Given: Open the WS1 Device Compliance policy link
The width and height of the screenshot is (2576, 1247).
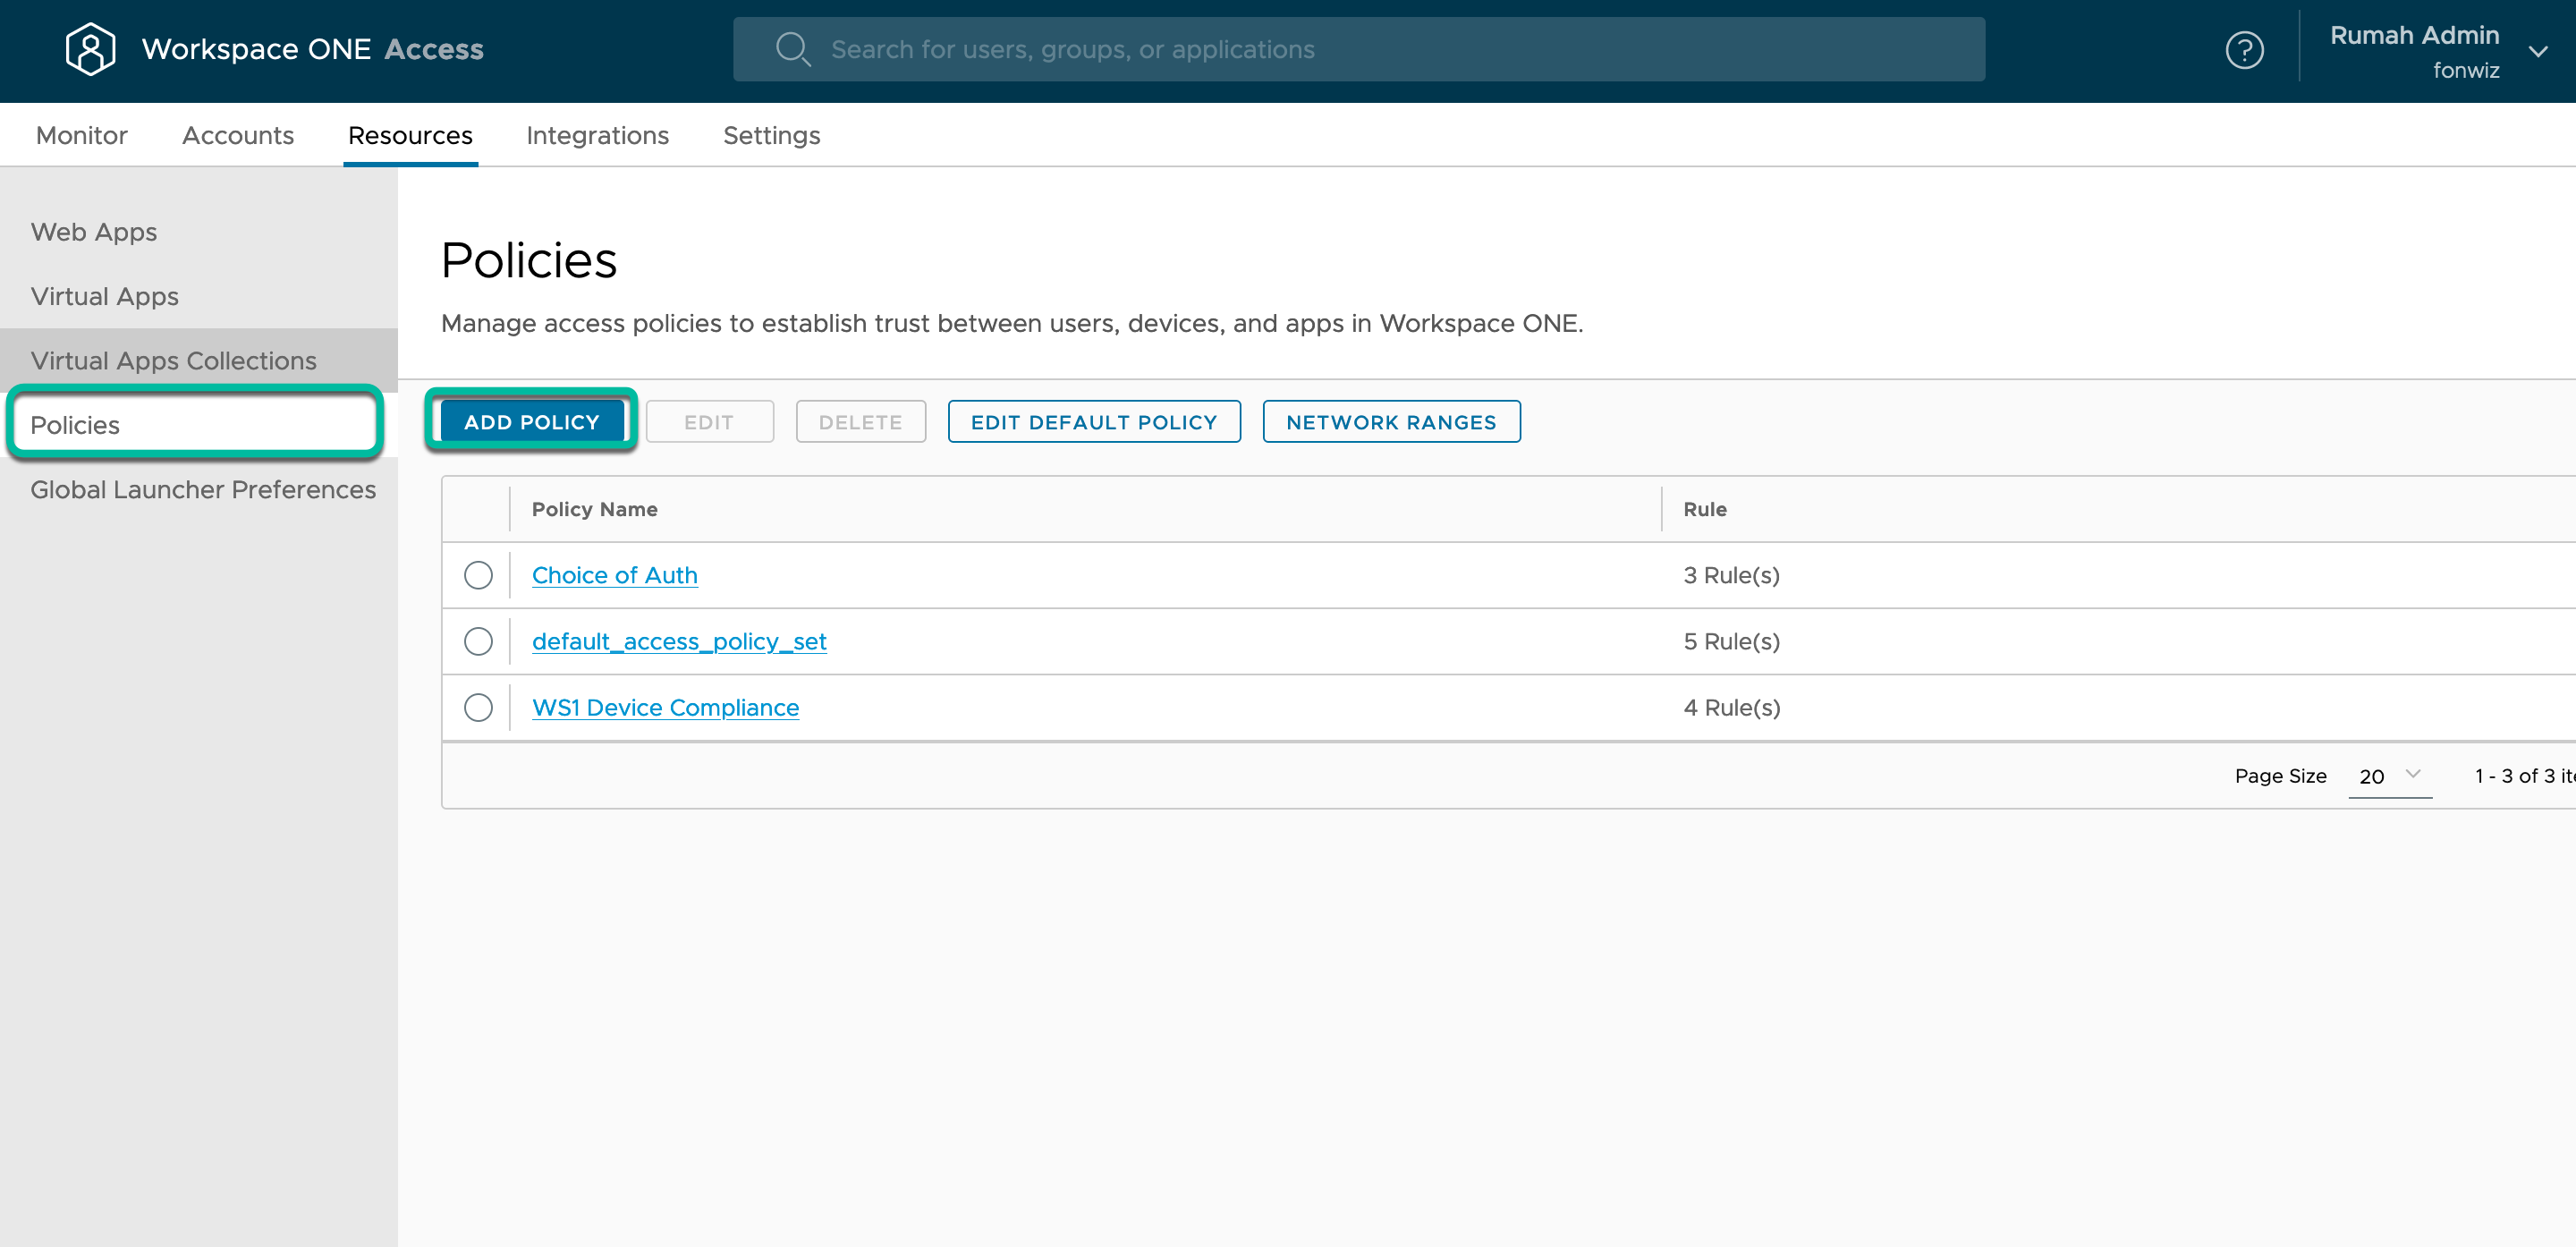Looking at the screenshot, I should tap(665, 707).
